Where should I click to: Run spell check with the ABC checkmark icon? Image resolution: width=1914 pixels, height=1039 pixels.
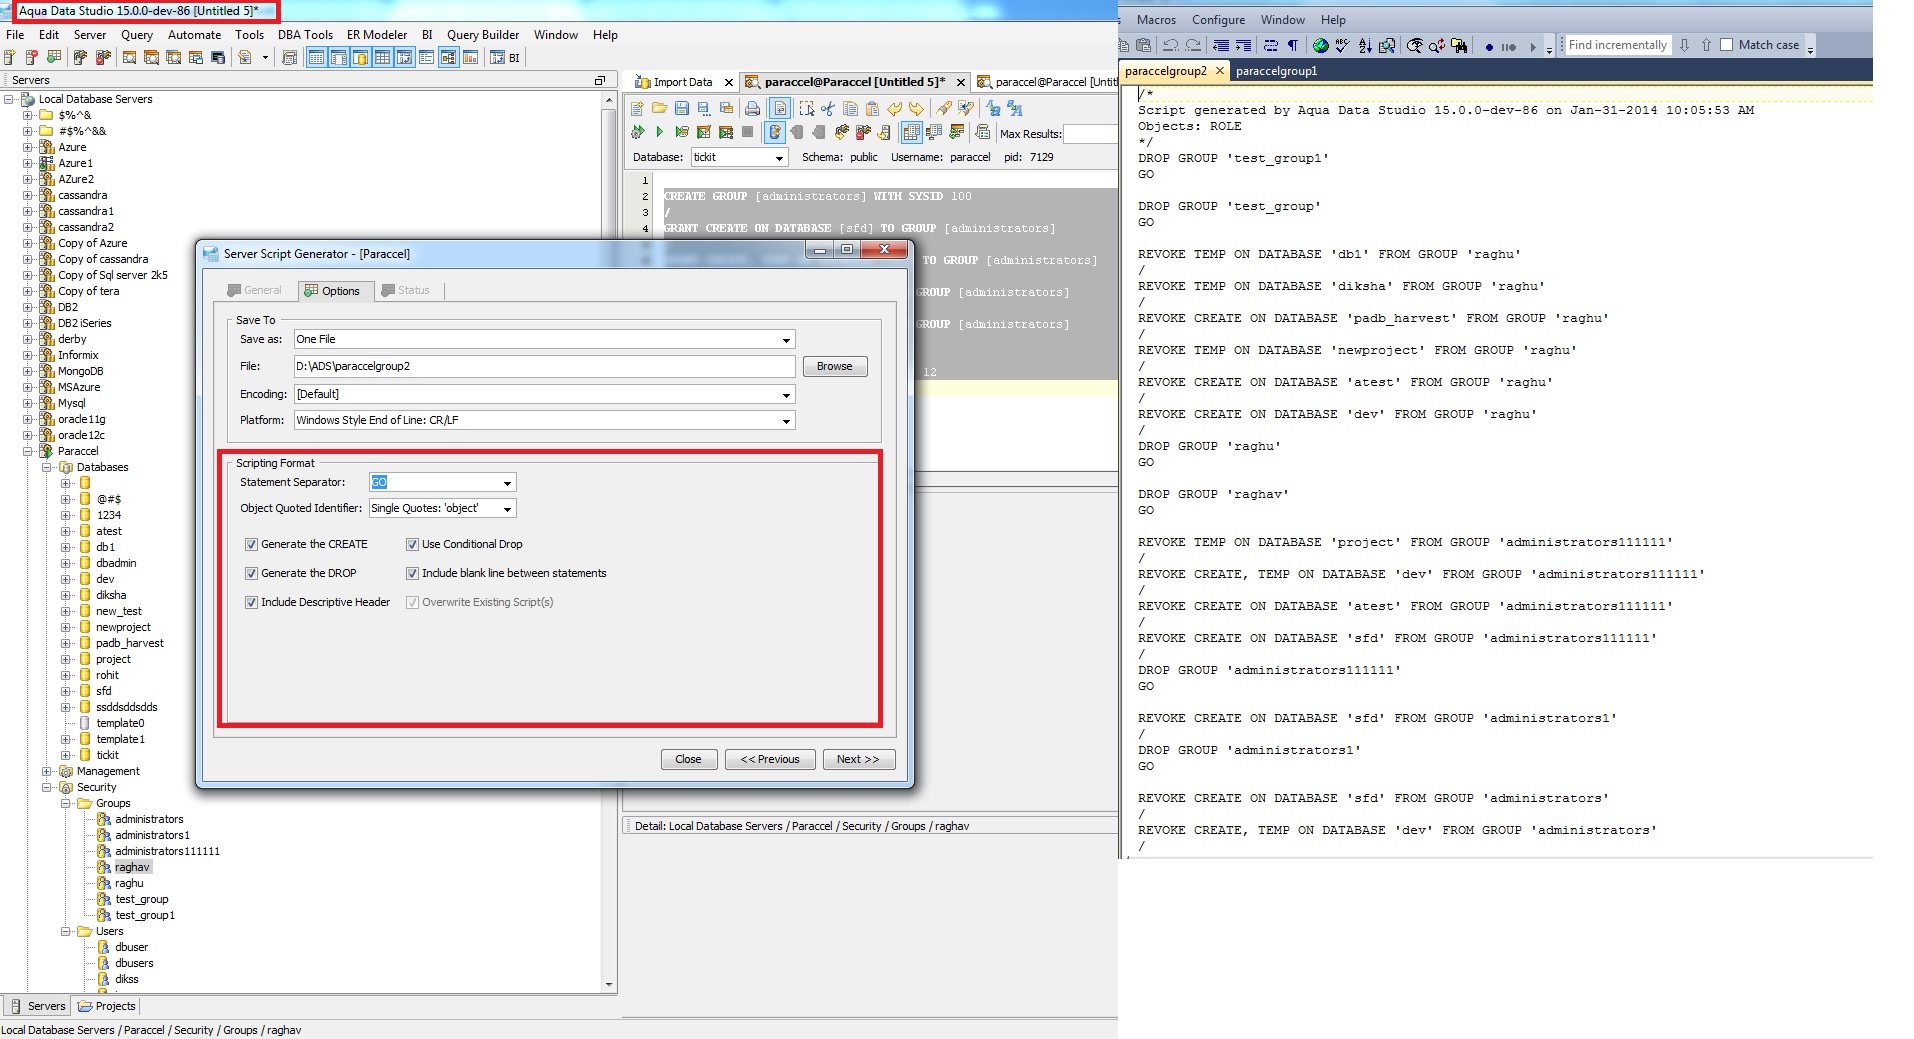[x=1342, y=45]
